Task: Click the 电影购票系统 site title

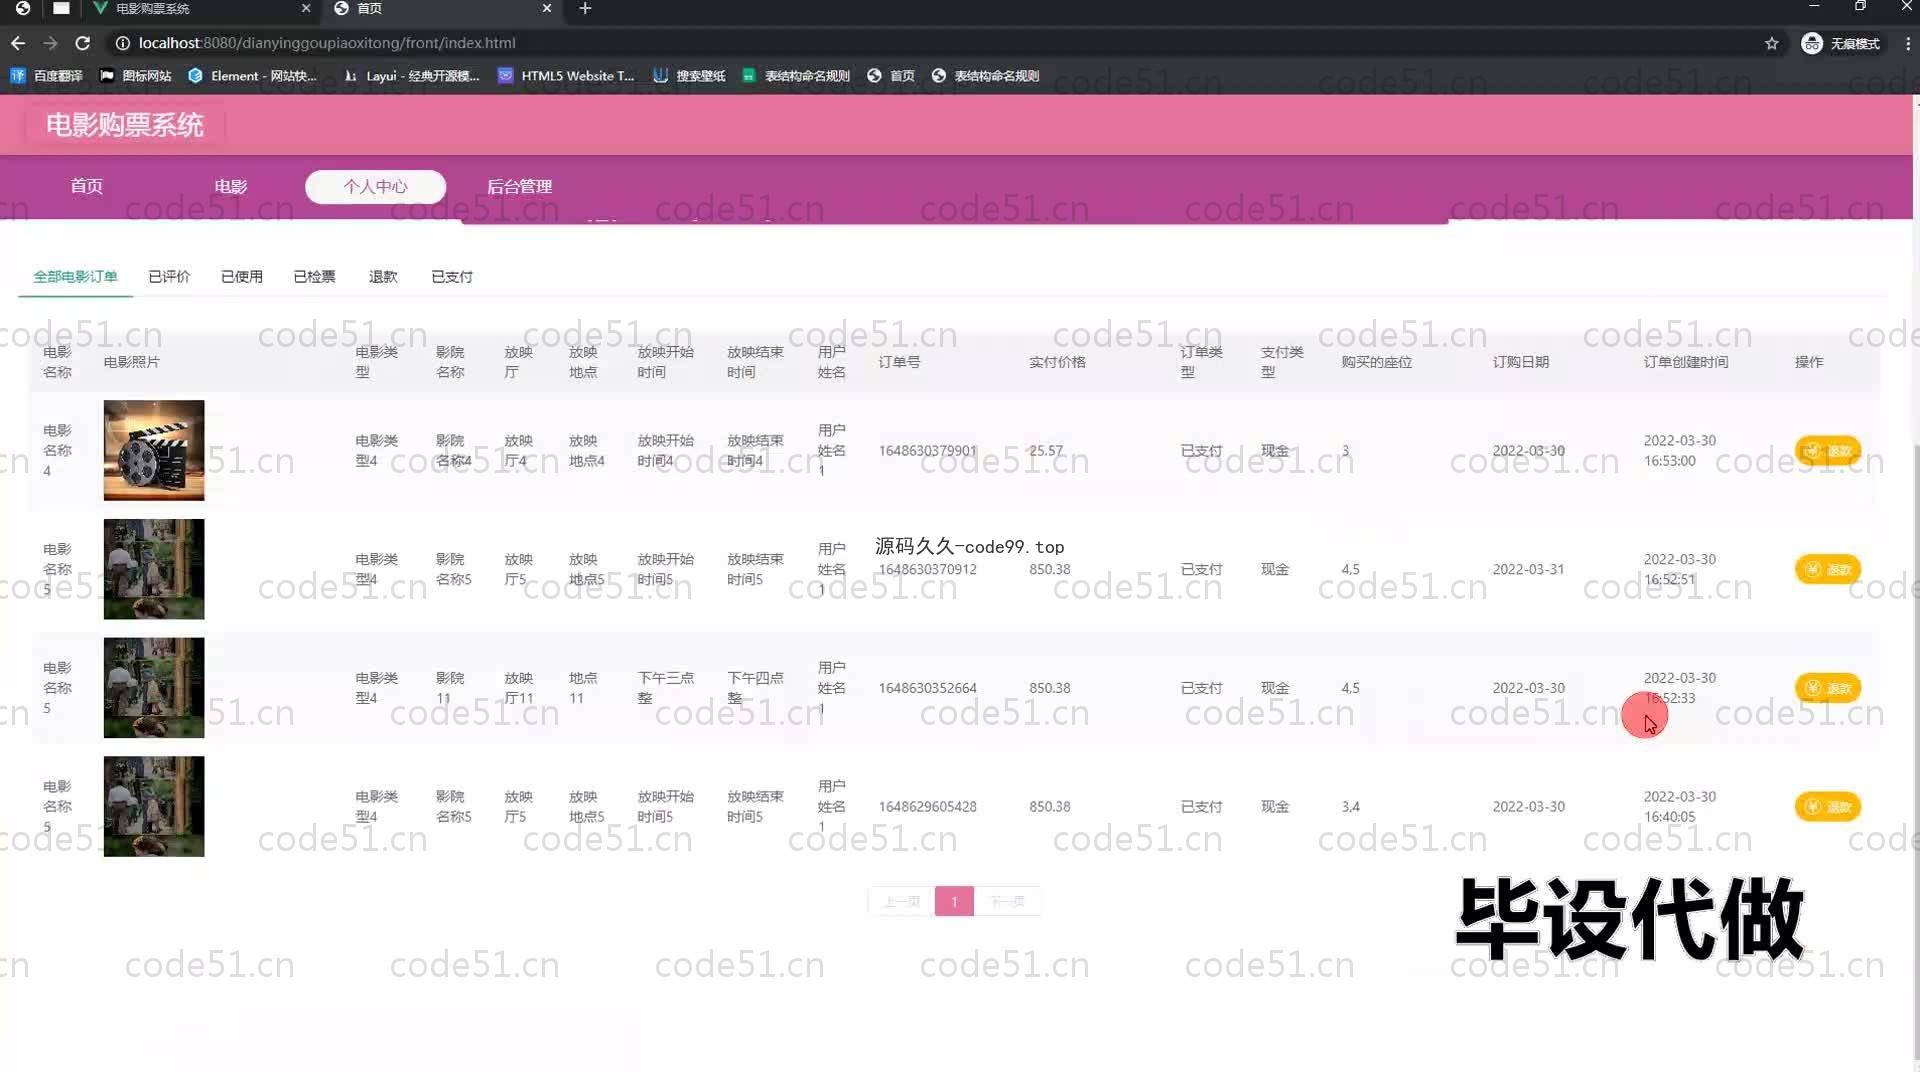Action: 124,125
